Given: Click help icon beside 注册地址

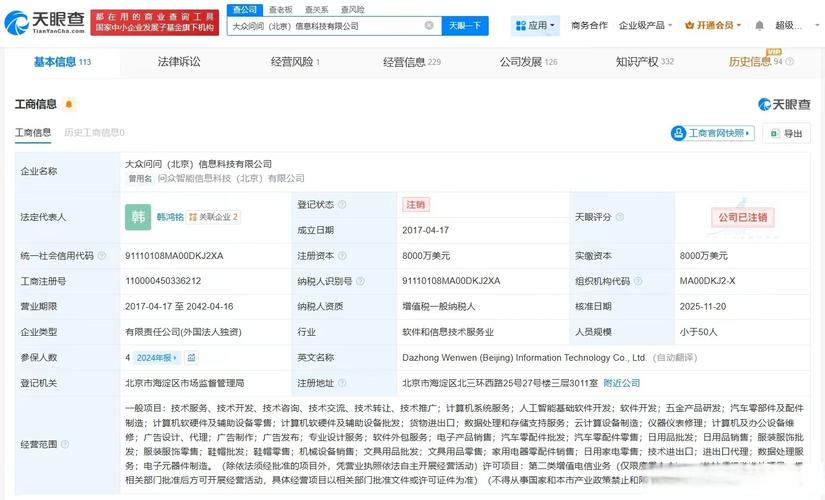Looking at the screenshot, I should pyautogui.click(x=342, y=383).
